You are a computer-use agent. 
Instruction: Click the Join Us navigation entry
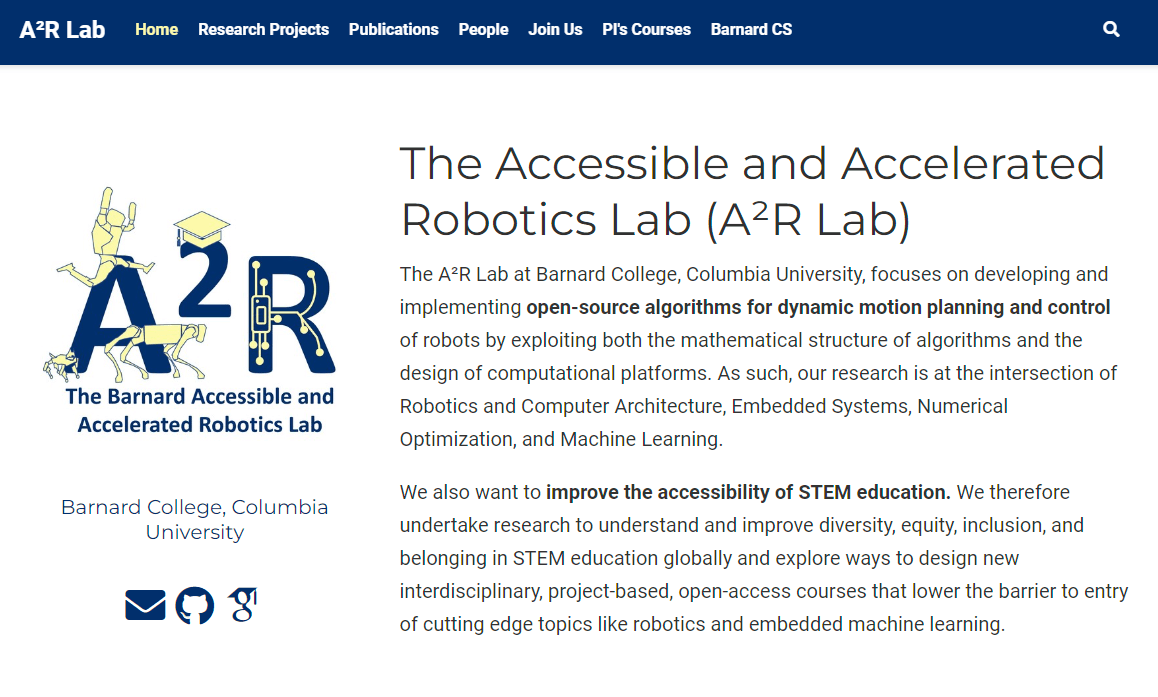point(555,29)
